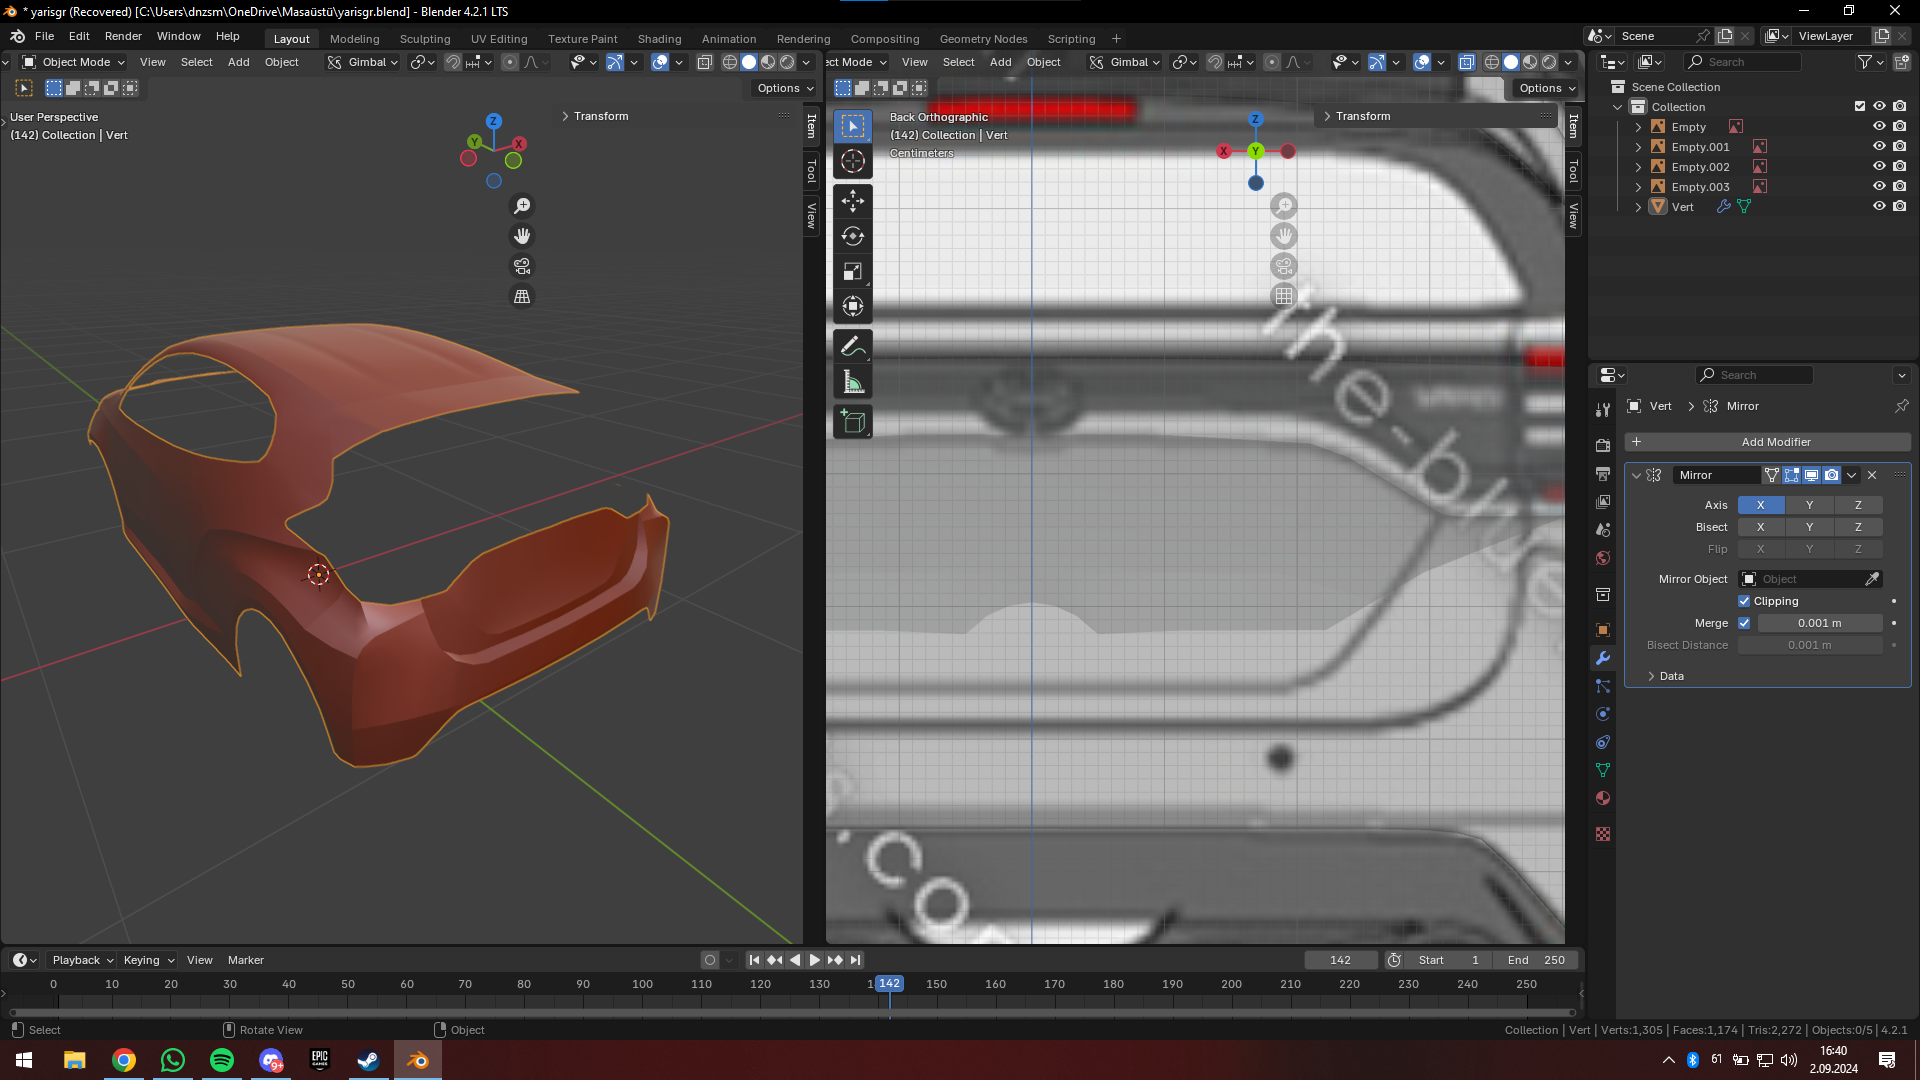Click the Merge distance 0.001 m field
This screenshot has width=1920, height=1080.
pyautogui.click(x=1818, y=623)
